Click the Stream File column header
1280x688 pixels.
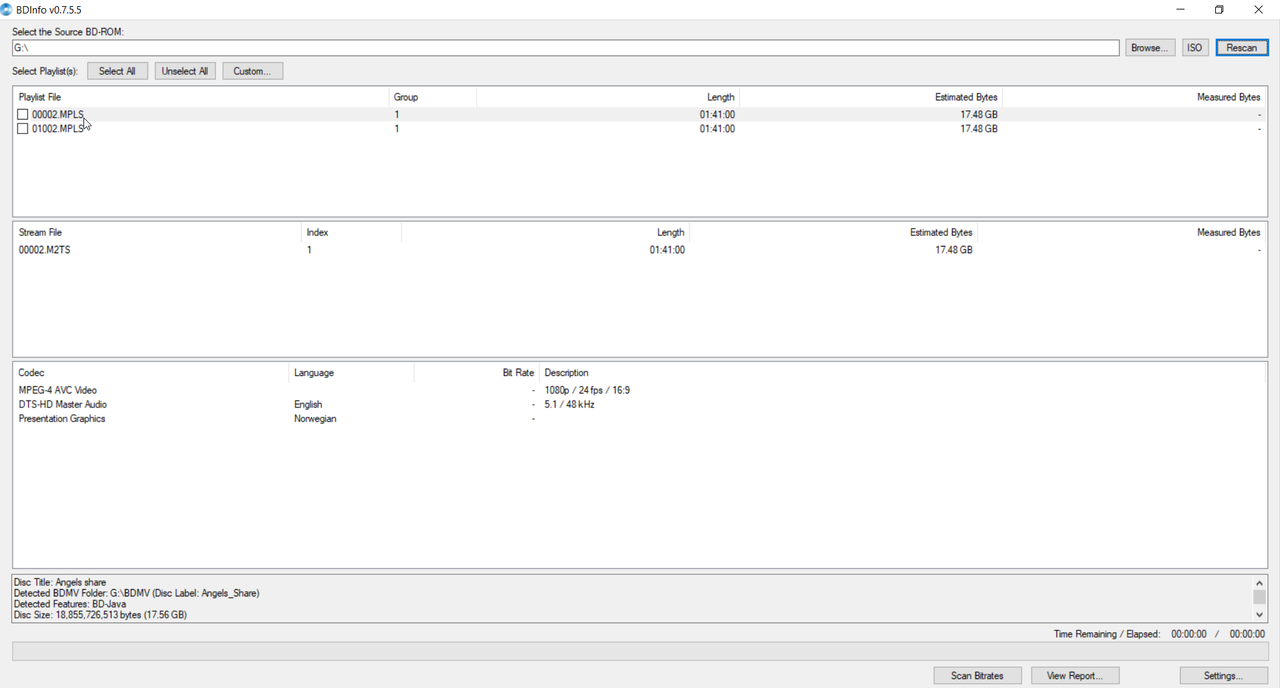point(158,232)
